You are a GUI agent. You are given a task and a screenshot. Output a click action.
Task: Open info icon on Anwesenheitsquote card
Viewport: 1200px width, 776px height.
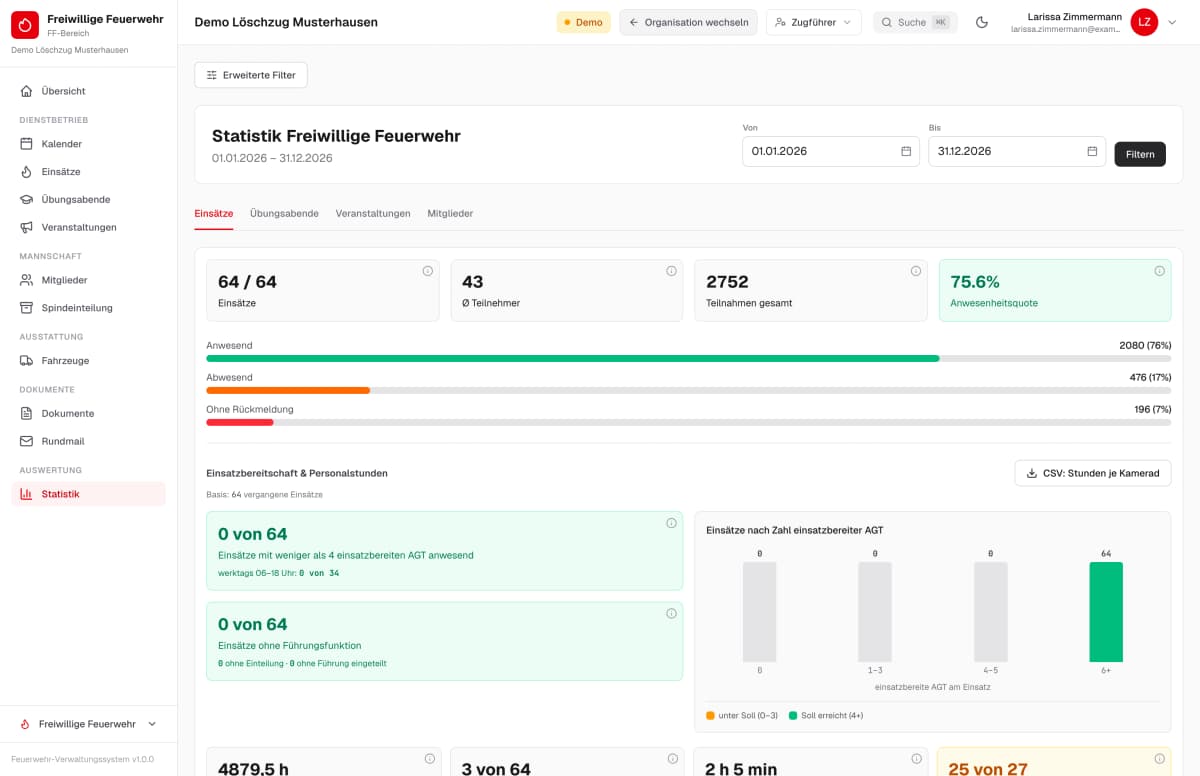click(1159, 271)
